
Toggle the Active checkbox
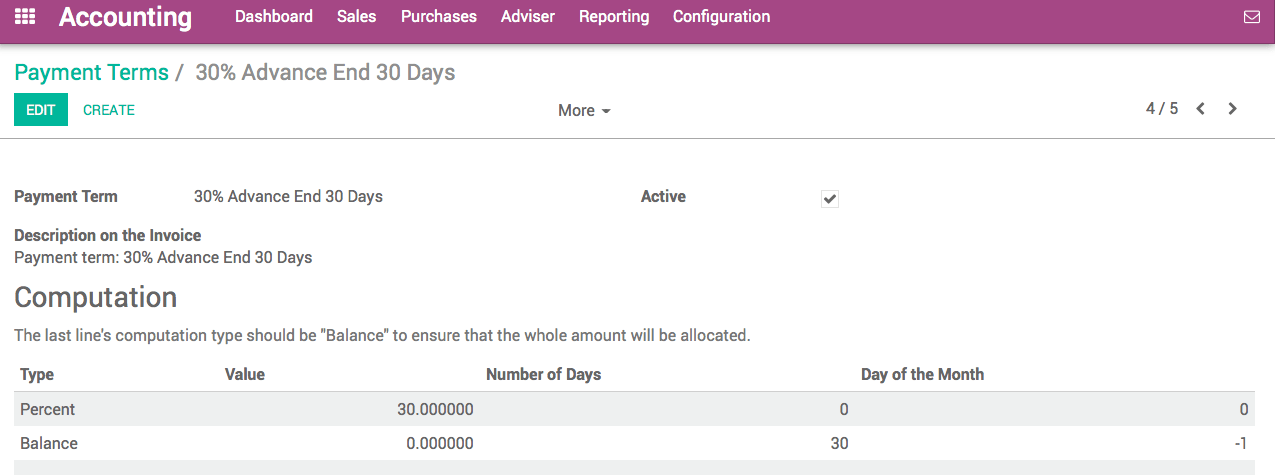830,198
